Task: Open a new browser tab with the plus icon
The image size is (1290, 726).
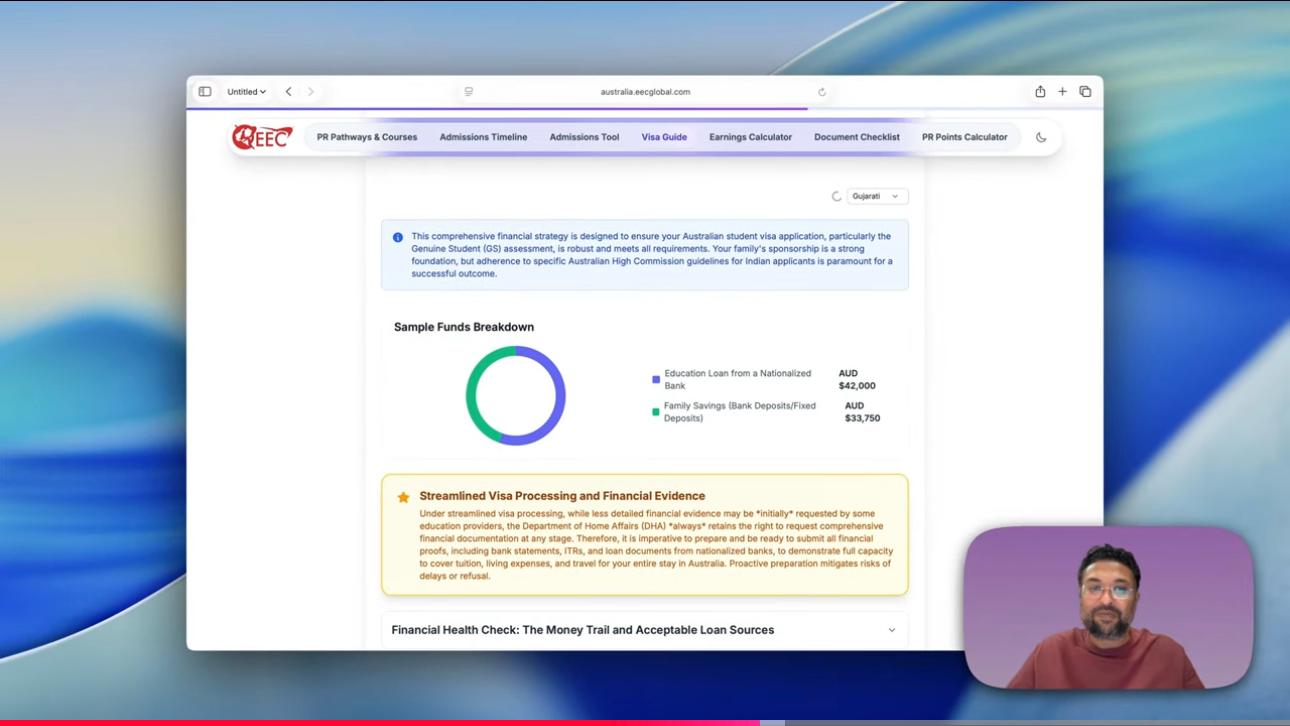Action: (1062, 91)
